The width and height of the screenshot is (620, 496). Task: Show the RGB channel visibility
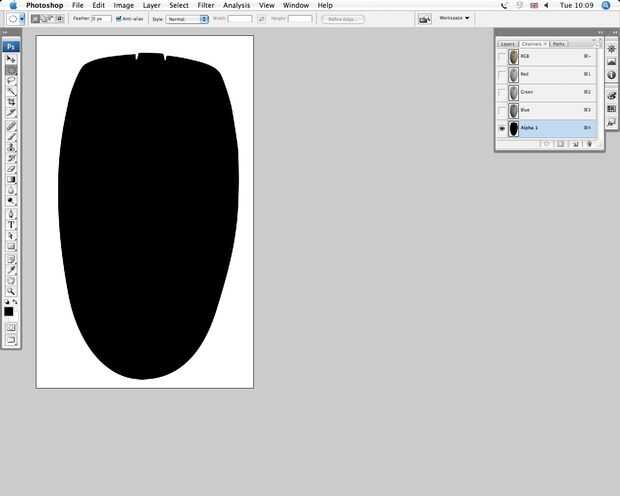click(502, 57)
